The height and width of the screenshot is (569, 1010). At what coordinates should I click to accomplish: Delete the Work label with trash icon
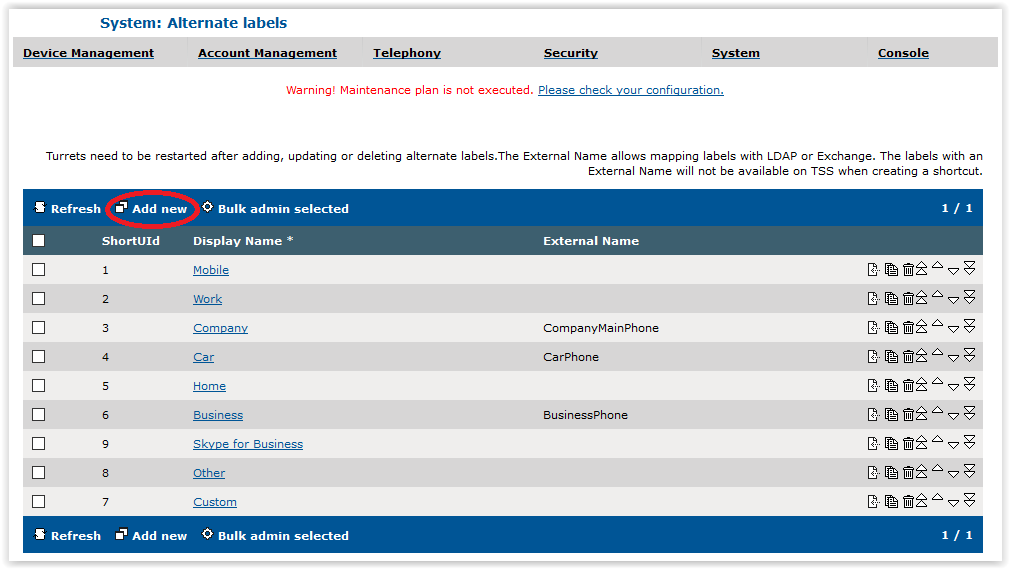(908, 298)
